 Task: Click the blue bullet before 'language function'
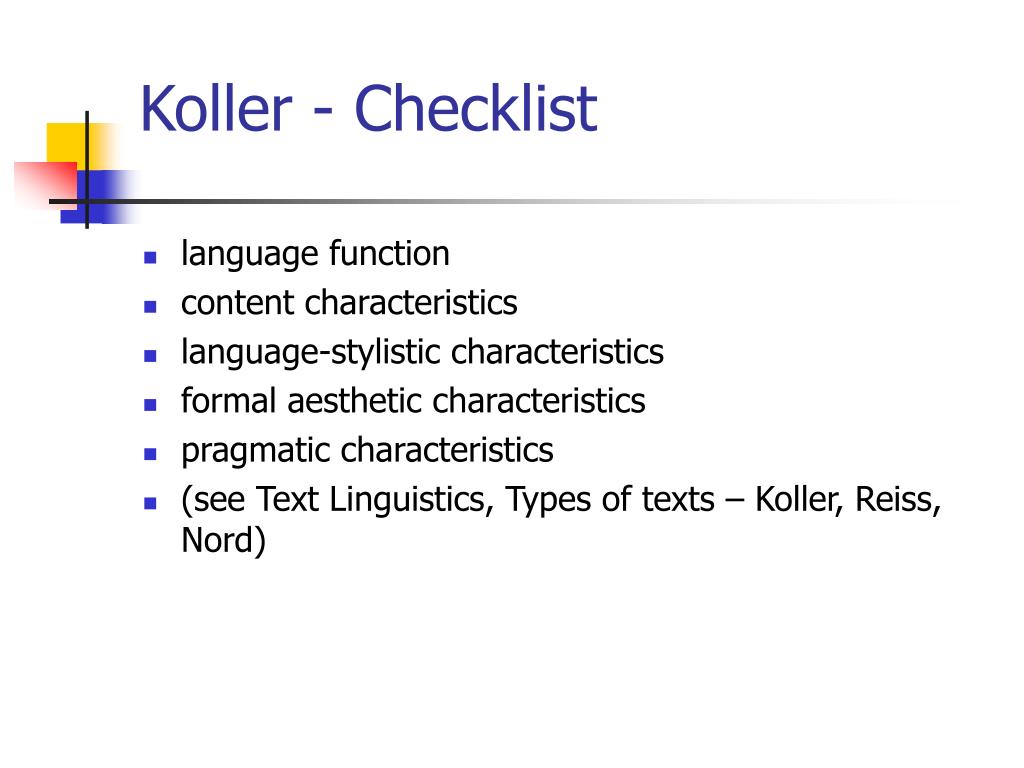click(150, 257)
